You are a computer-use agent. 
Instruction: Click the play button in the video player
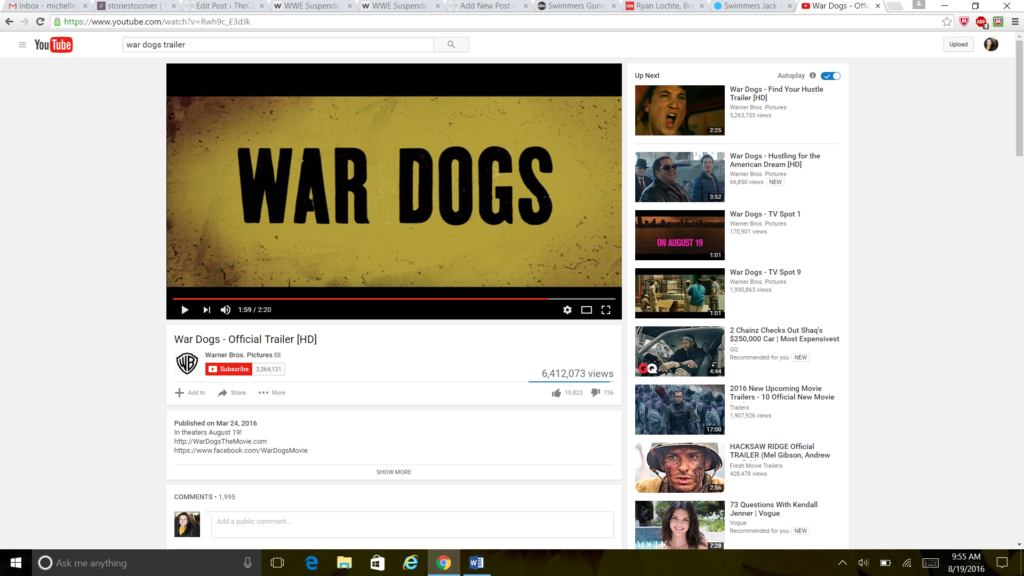tap(184, 310)
